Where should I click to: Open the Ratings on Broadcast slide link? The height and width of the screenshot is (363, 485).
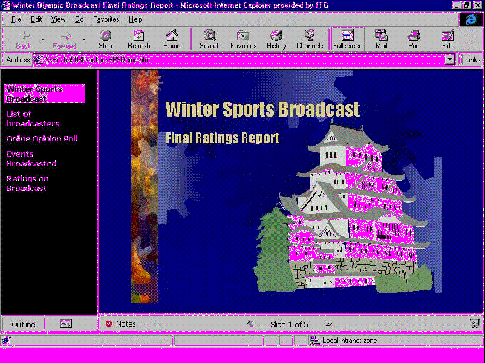[27, 183]
